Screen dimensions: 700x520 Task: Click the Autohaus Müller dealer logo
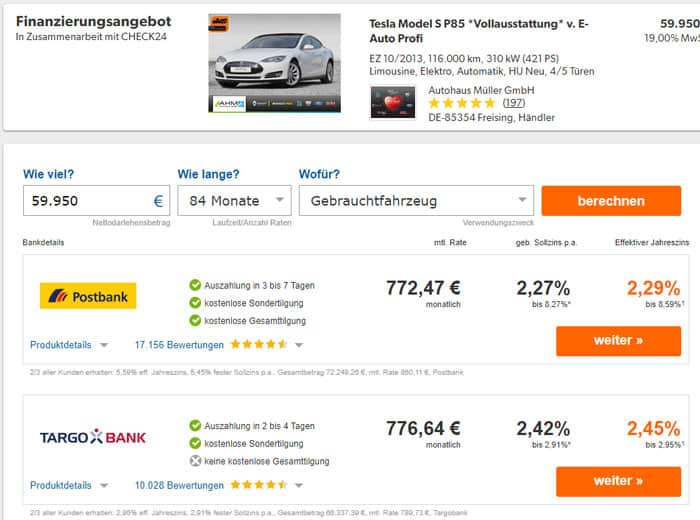click(392, 102)
